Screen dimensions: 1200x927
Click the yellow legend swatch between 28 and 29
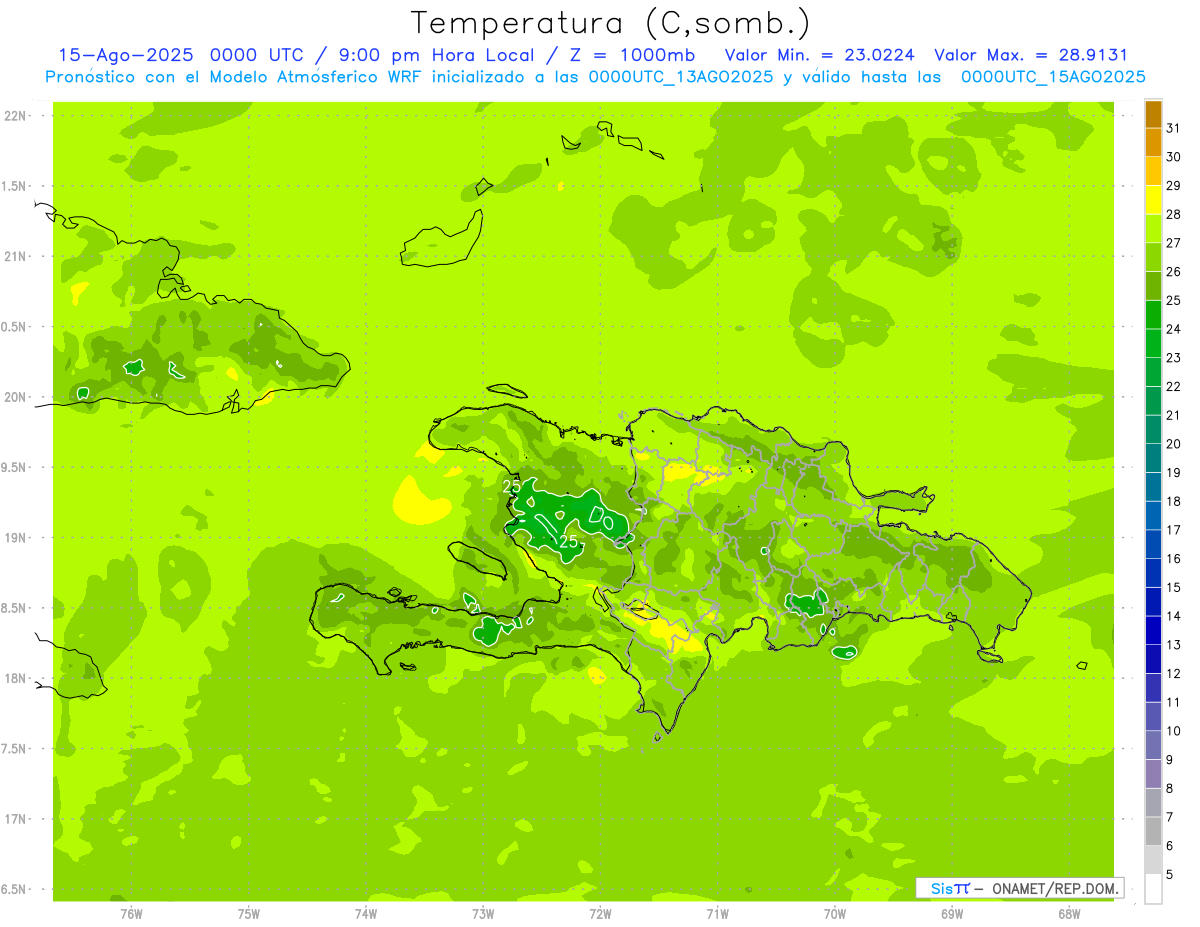tap(1153, 200)
